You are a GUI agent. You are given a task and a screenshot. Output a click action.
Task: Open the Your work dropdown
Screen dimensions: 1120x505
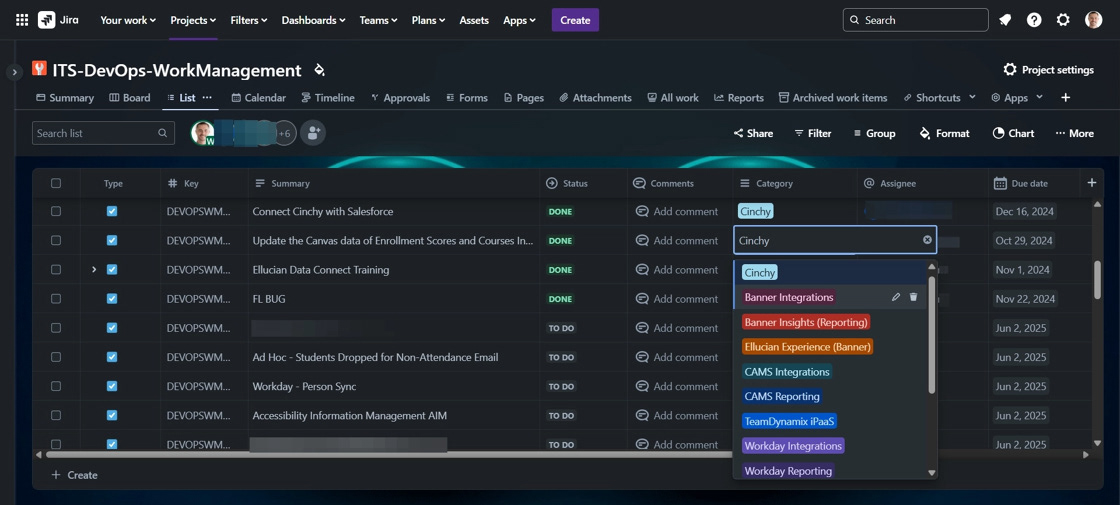click(x=128, y=20)
